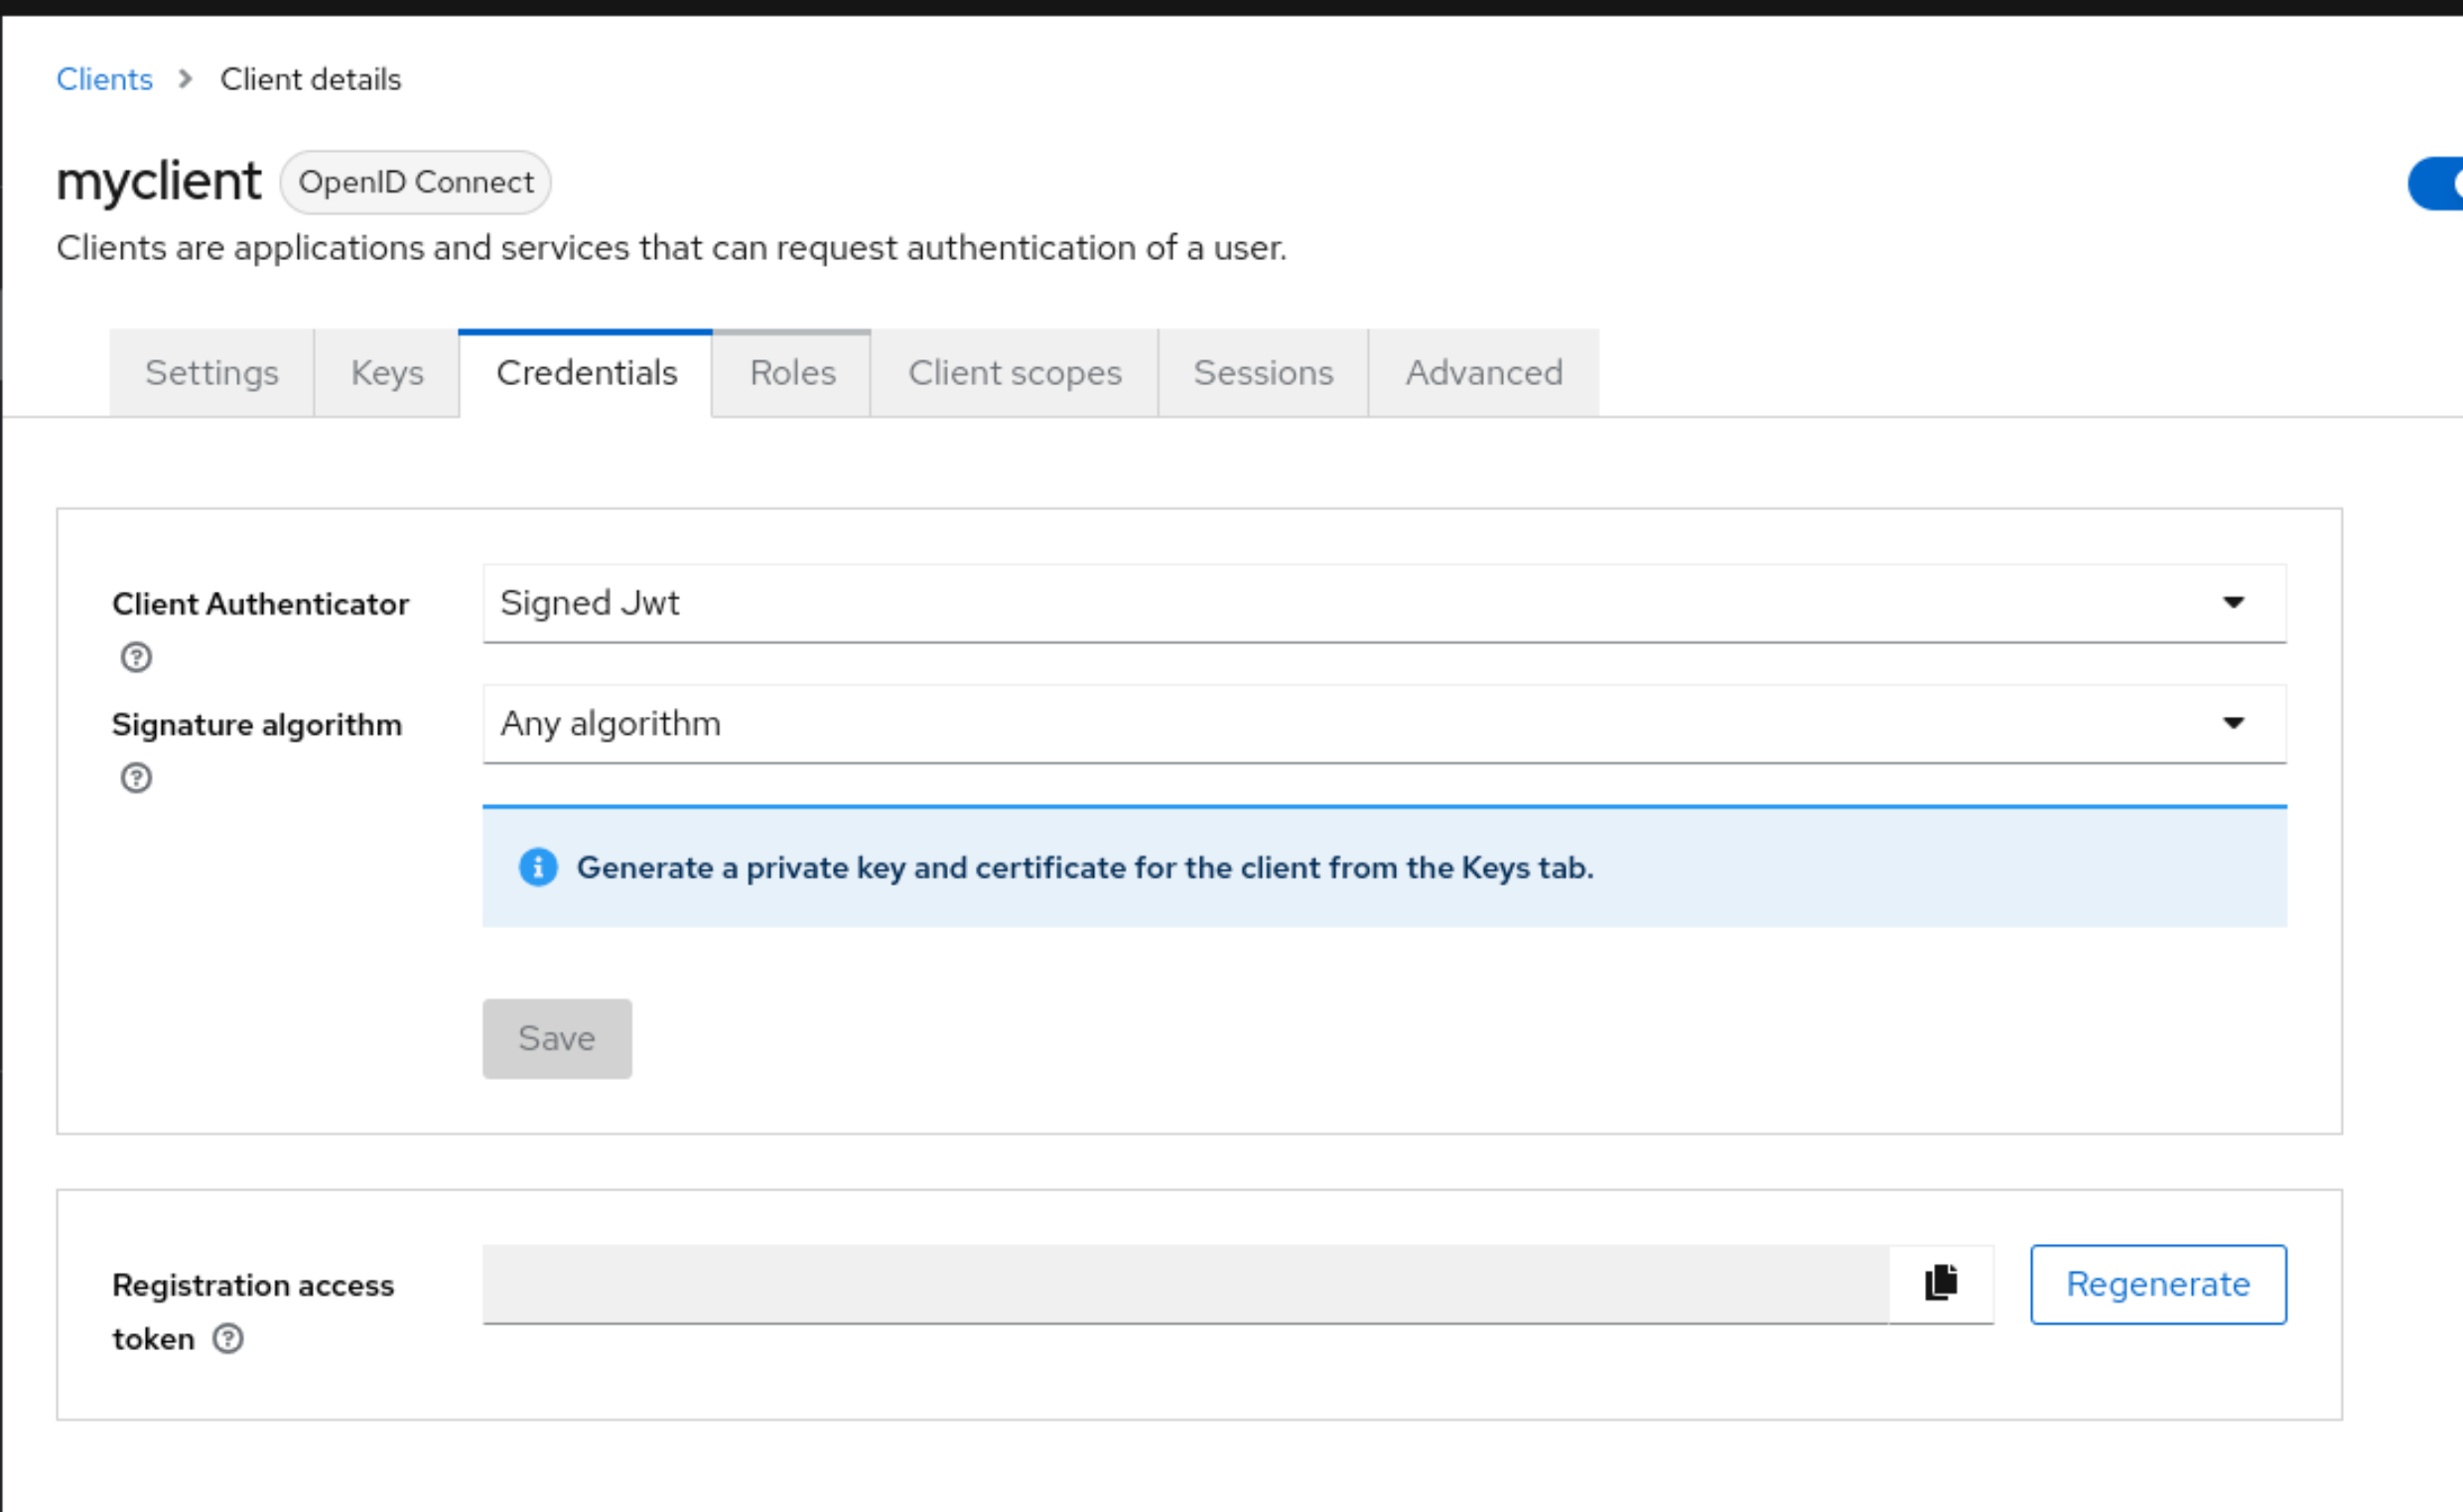Click the Regenerate button for the access token
This screenshot has height=1512, width=2463.
pyautogui.click(x=2157, y=1283)
